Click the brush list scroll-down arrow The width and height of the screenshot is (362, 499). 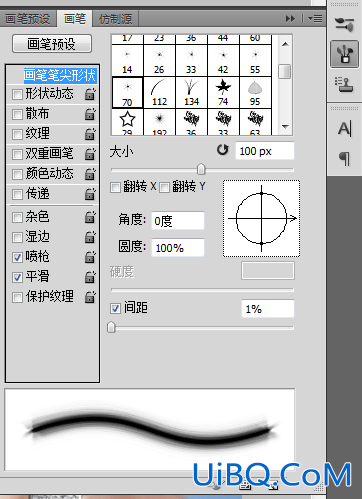[x=285, y=127]
